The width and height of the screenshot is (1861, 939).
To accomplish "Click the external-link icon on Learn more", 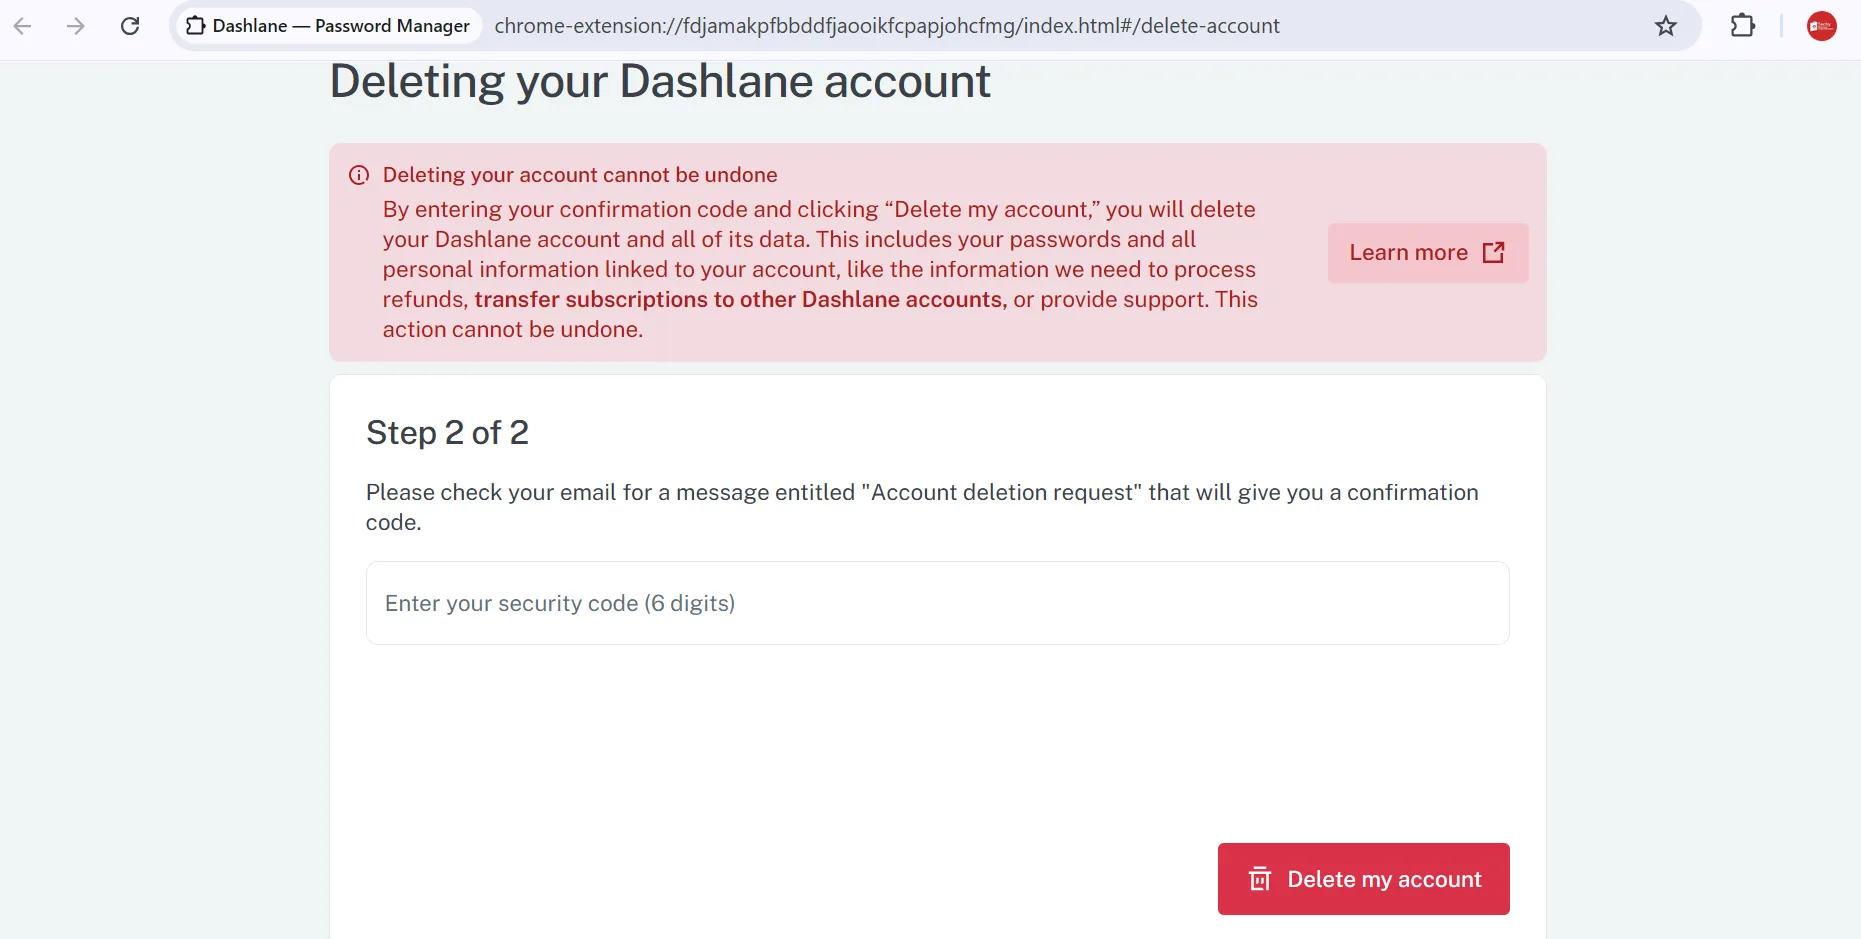I will point(1493,253).
